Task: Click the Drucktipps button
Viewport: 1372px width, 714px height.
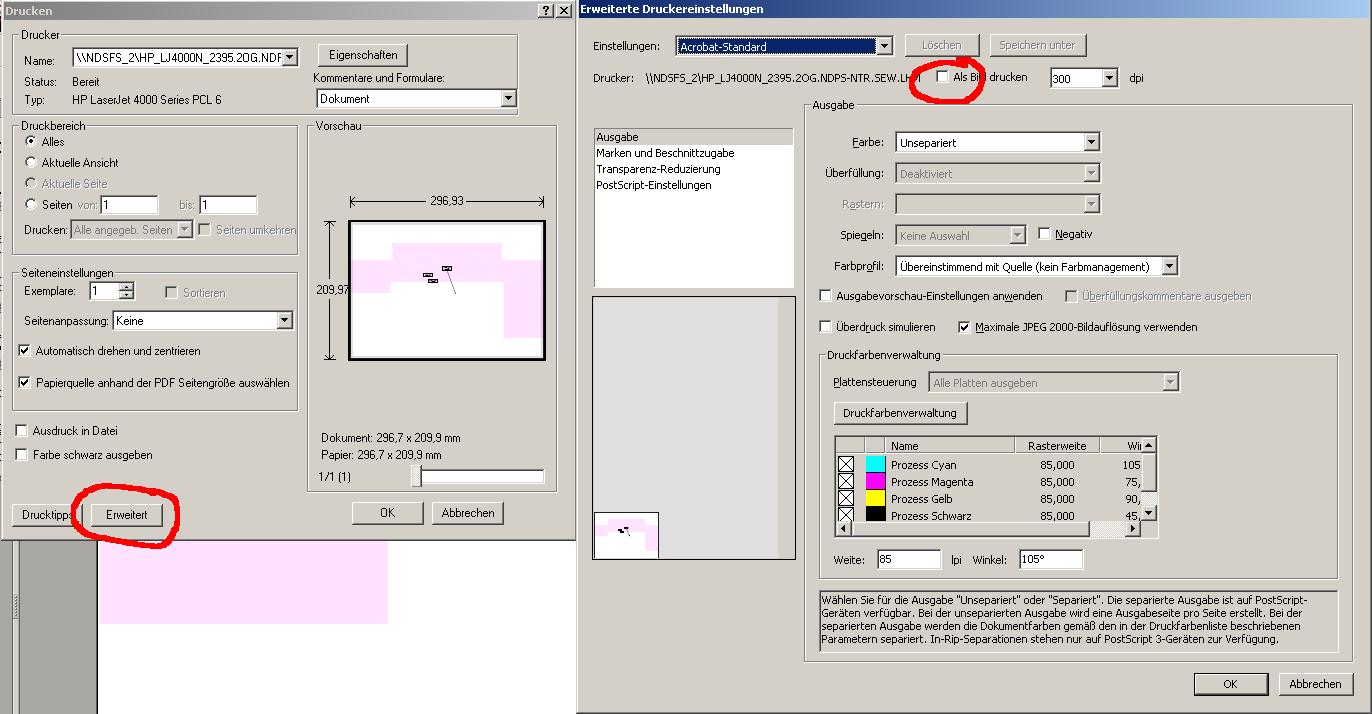Action: click(x=46, y=515)
